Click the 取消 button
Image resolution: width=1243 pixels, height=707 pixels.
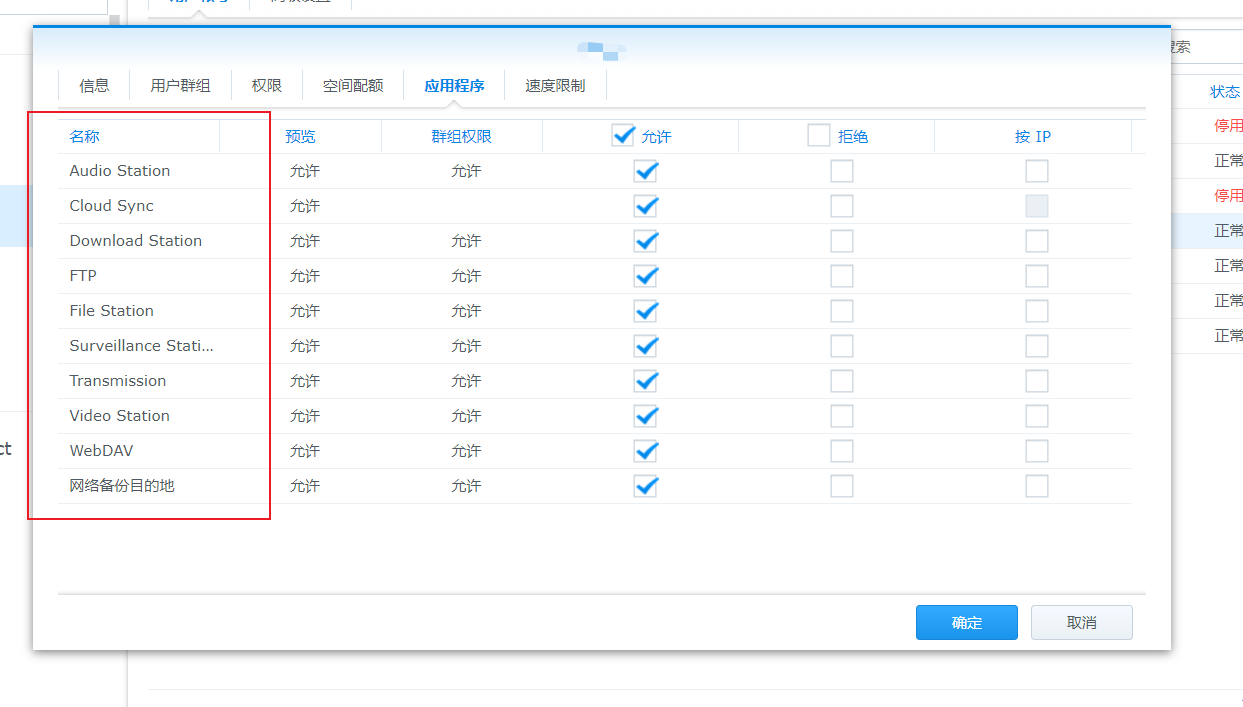point(1082,622)
